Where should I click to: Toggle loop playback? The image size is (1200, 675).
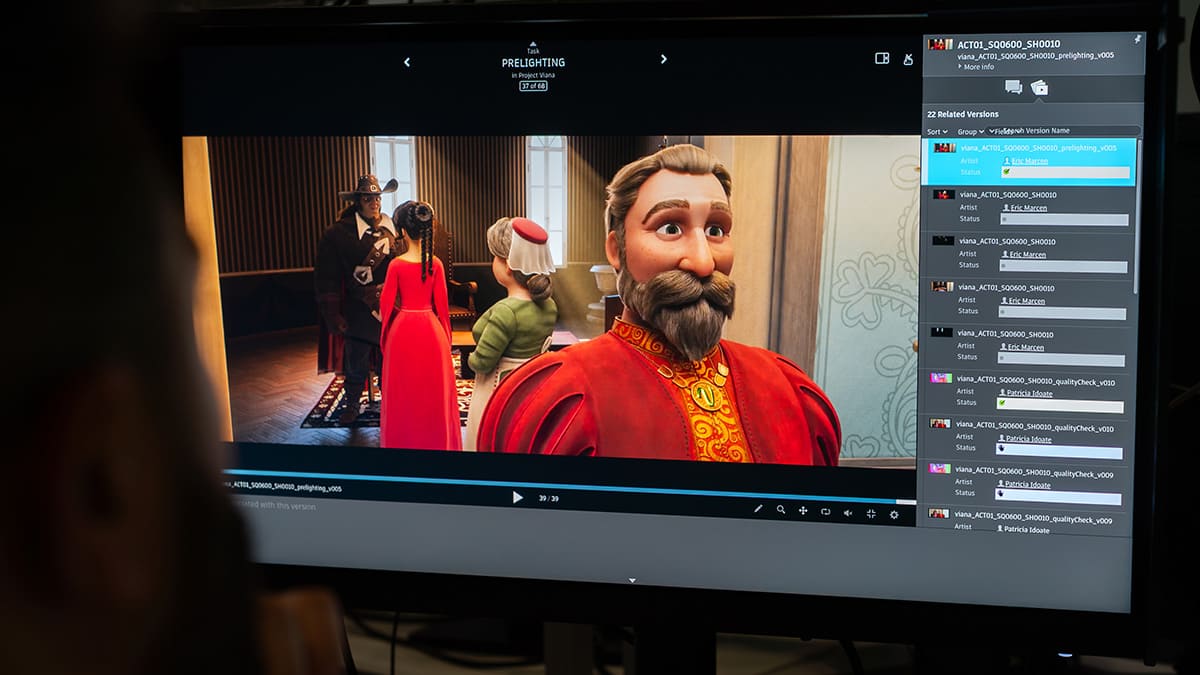[x=826, y=512]
